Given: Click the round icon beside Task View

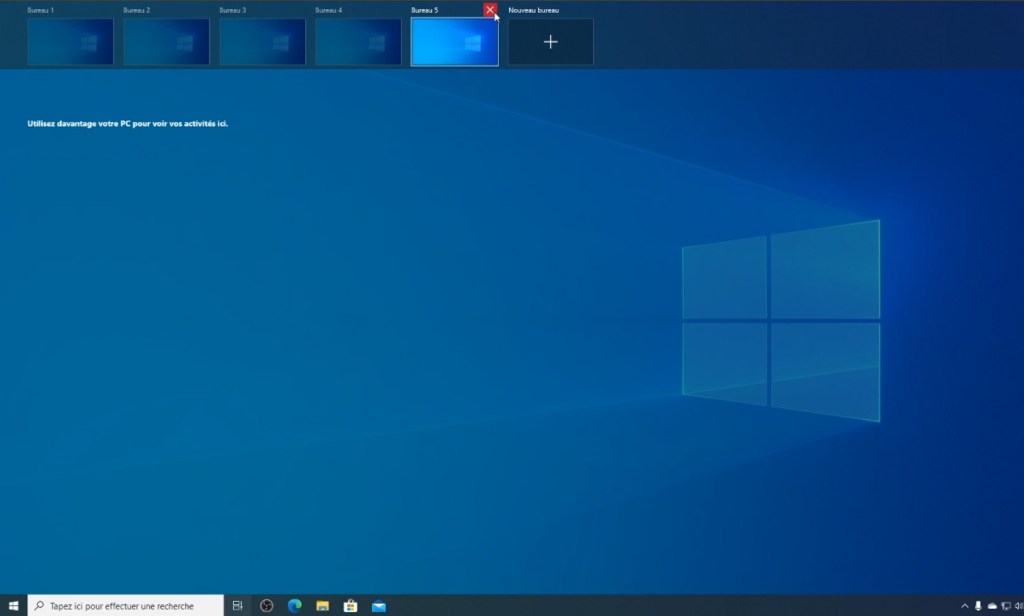Looking at the screenshot, I should (267, 605).
